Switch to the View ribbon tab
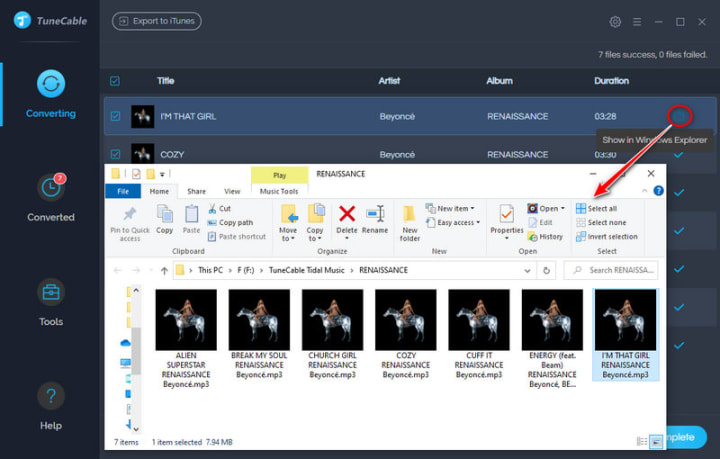Screen dimensions: 720x459 [x=232, y=191]
